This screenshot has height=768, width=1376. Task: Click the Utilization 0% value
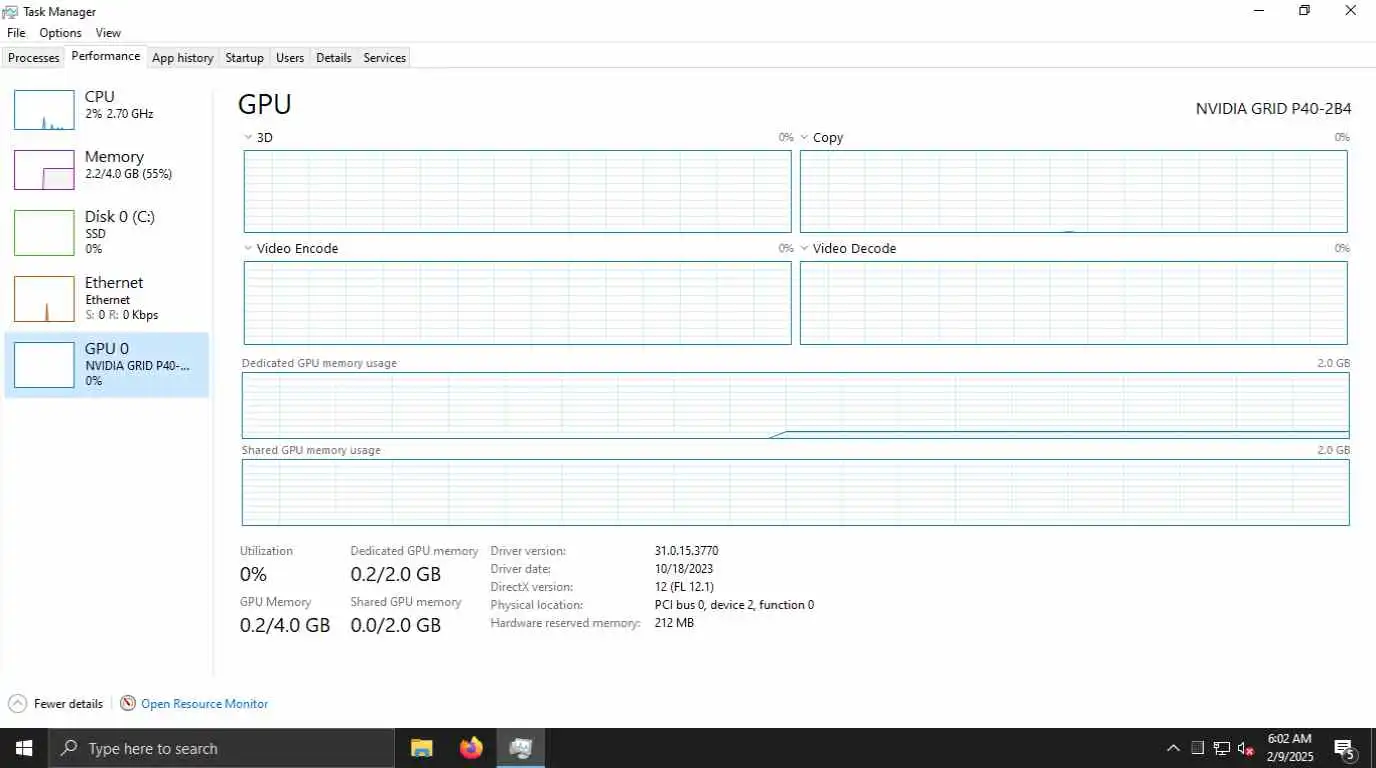253,574
